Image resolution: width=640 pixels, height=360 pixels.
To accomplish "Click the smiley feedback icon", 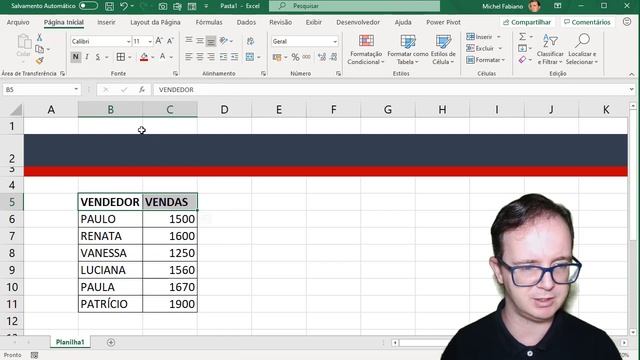I will (627, 22).
